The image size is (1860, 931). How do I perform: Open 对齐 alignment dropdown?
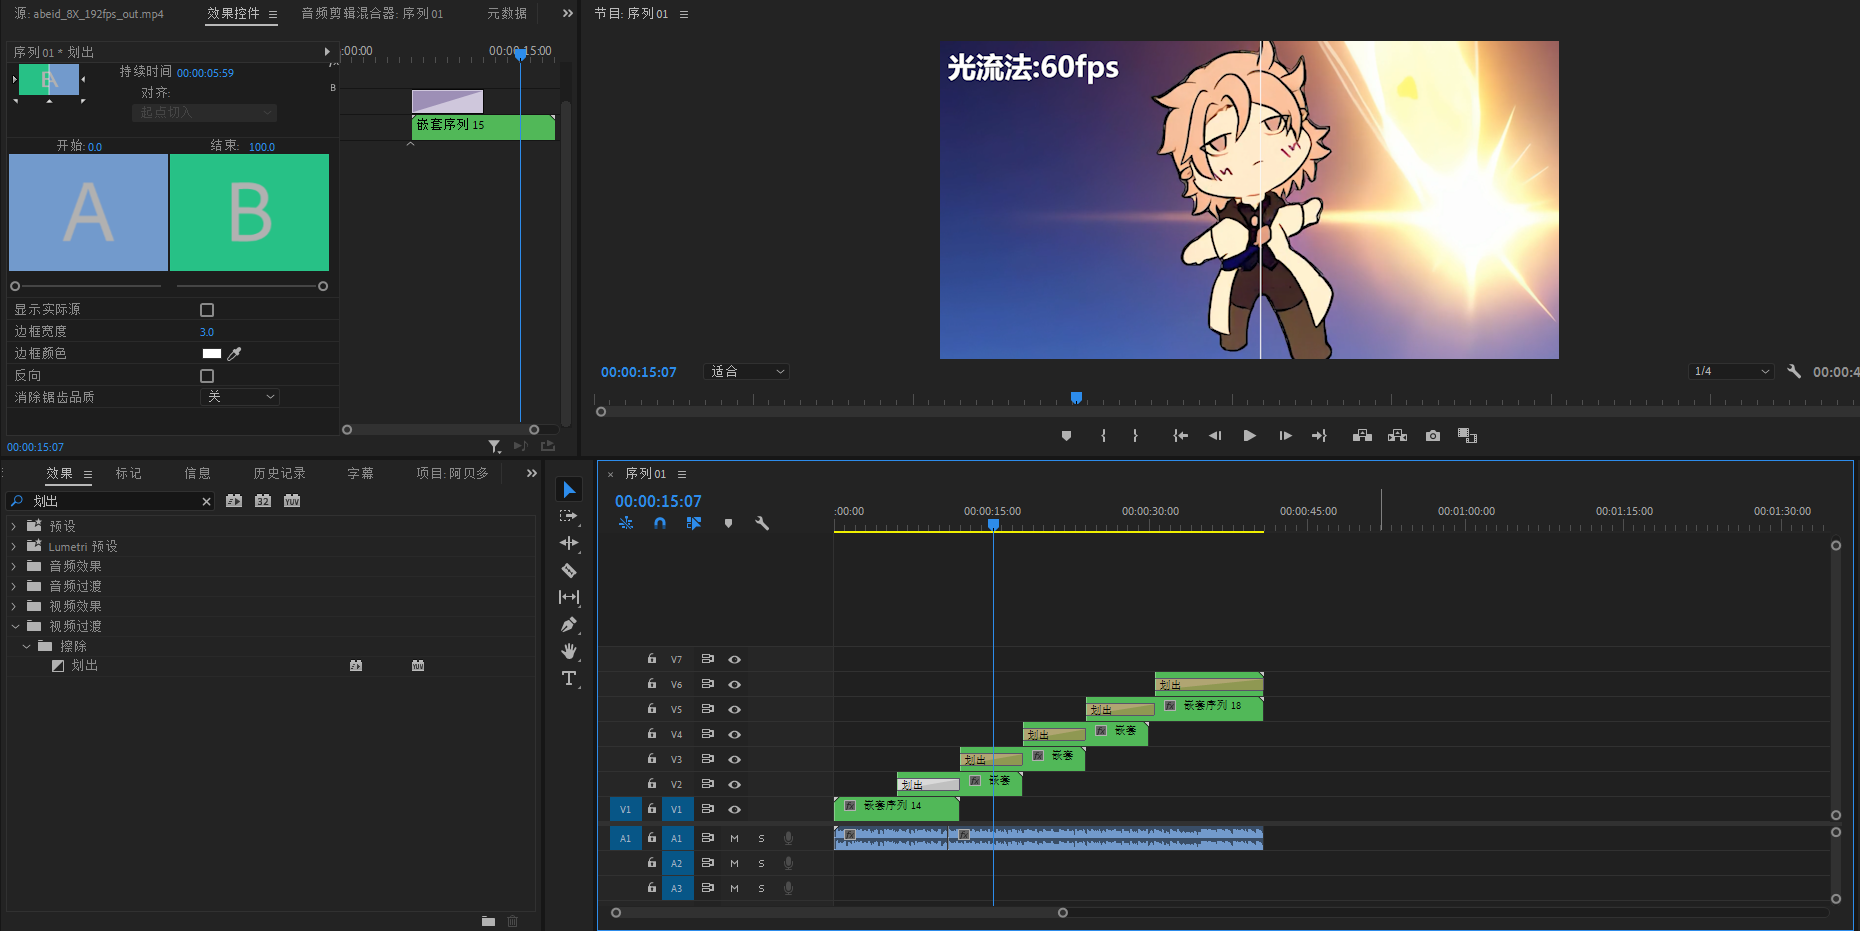[x=204, y=113]
